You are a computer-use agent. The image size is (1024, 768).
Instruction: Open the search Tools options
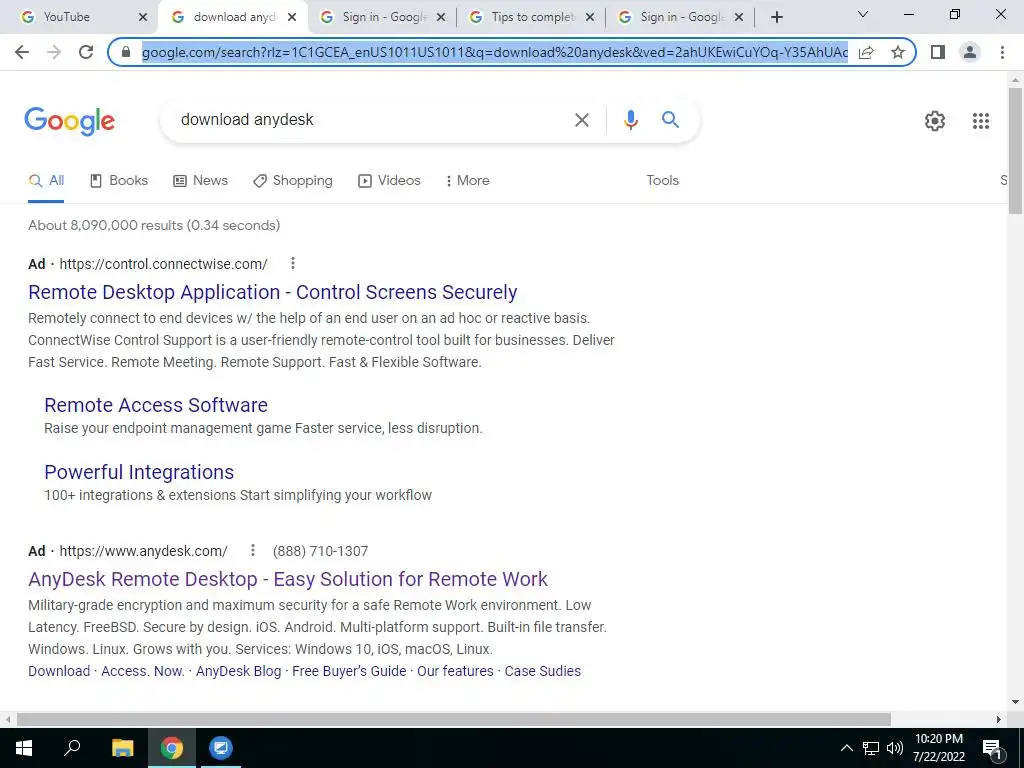(662, 181)
